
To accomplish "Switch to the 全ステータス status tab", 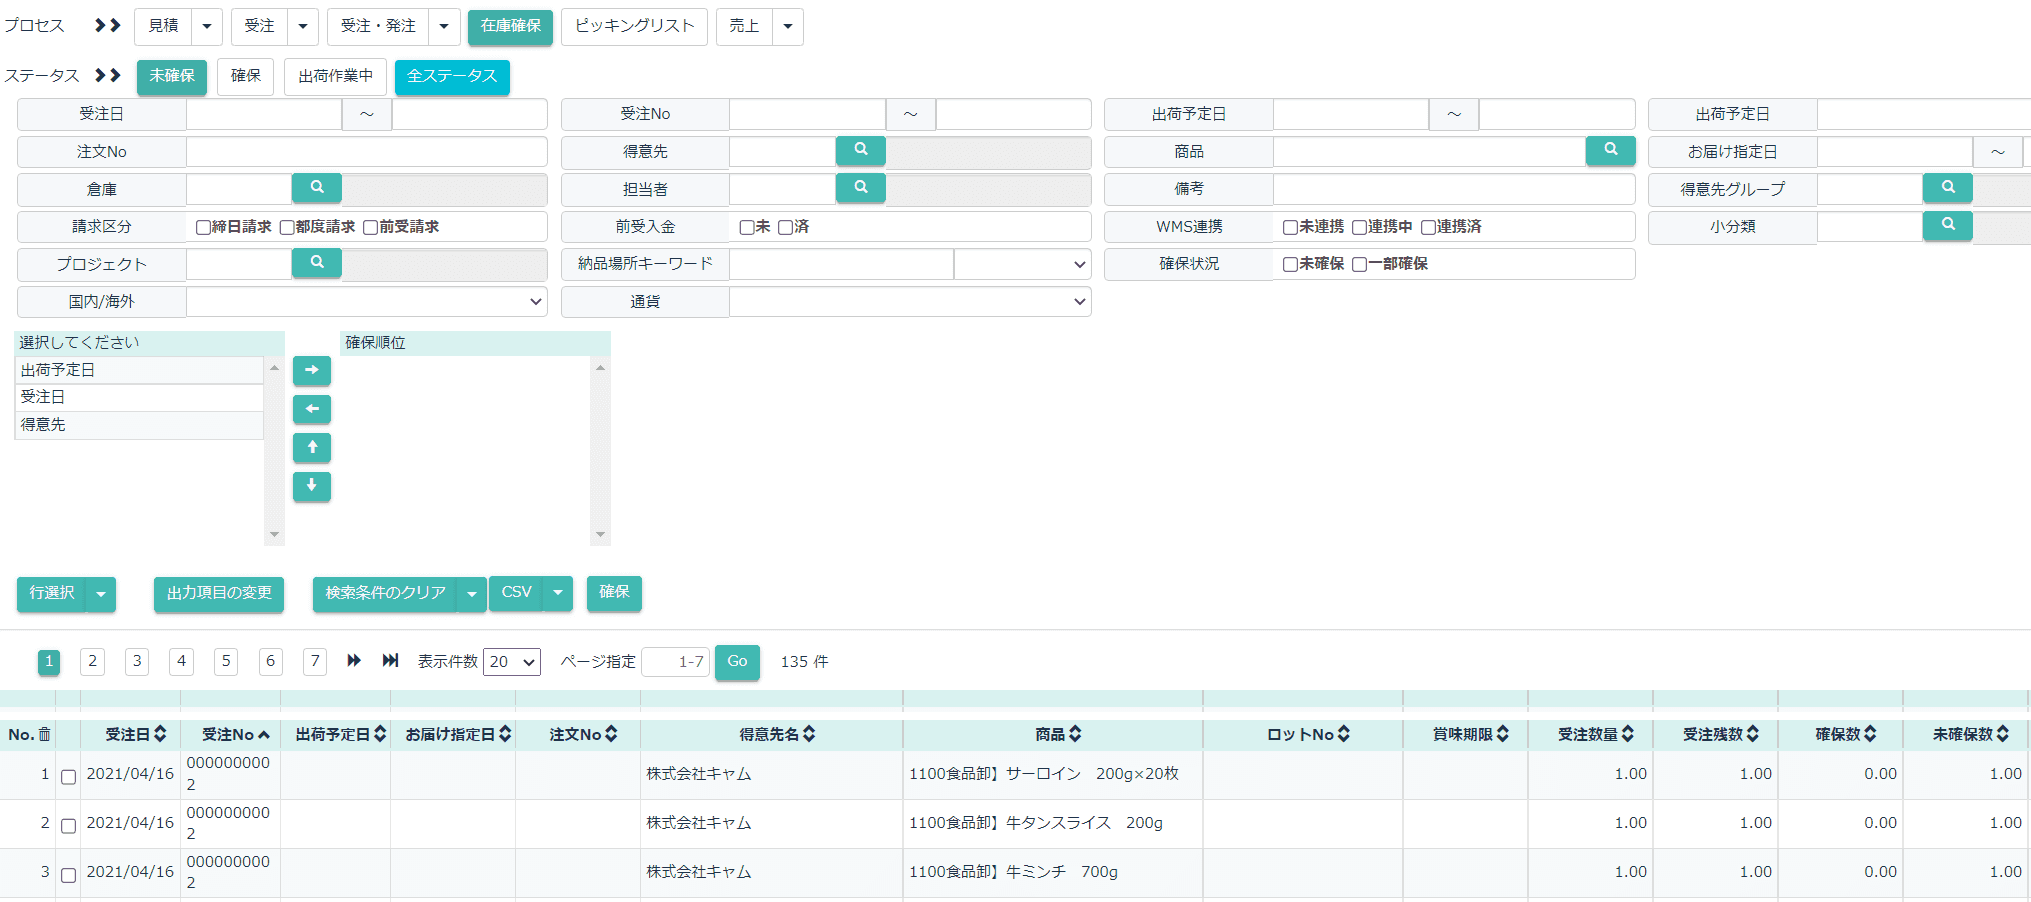I will pyautogui.click(x=452, y=76).
